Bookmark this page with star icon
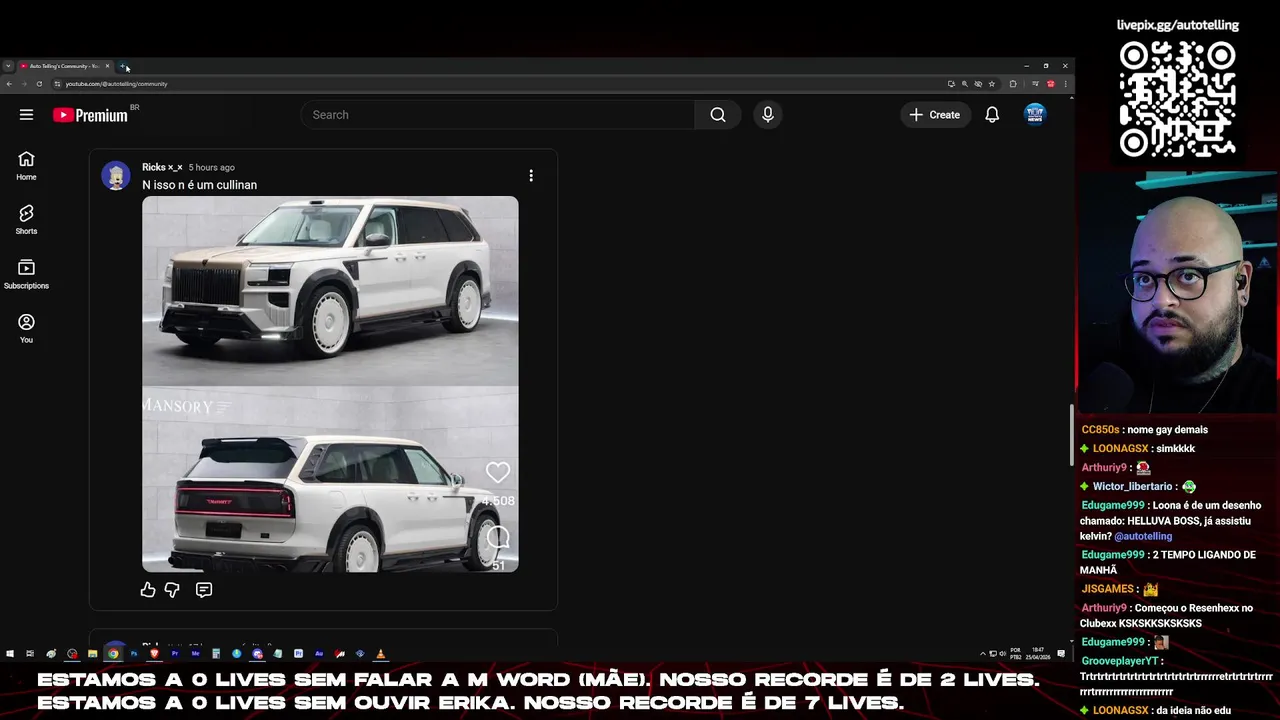 992,84
